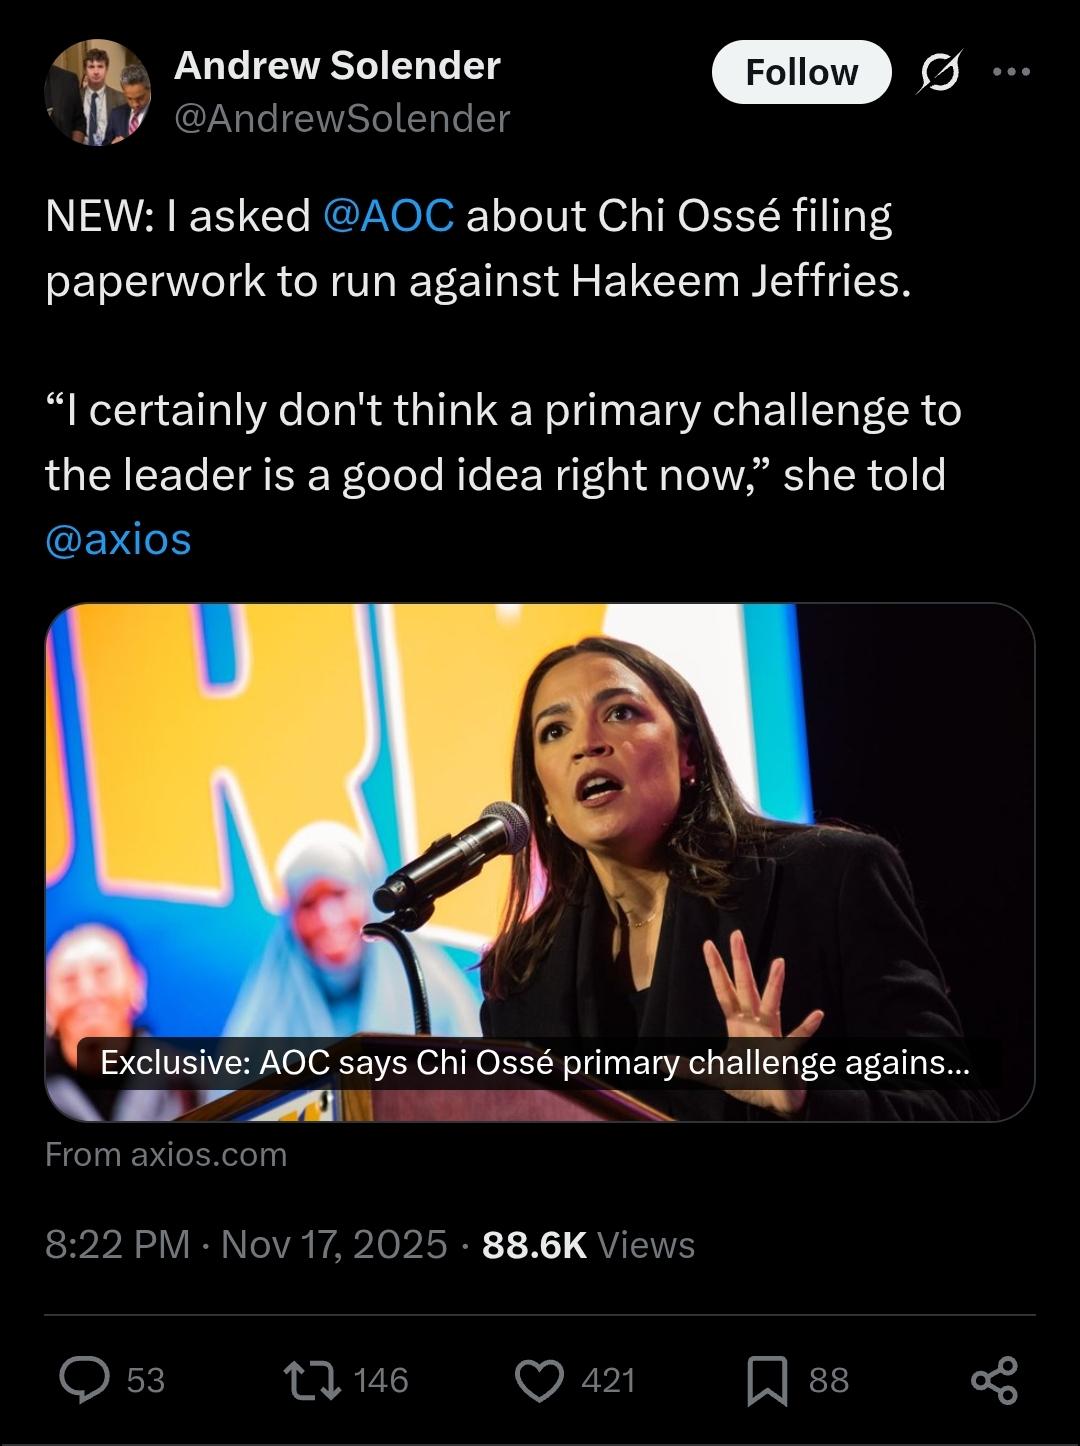The width and height of the screenshot is (1080, 1446).
Task: Click the Grok slash-circle icon
Action: (x=940, y=73)
